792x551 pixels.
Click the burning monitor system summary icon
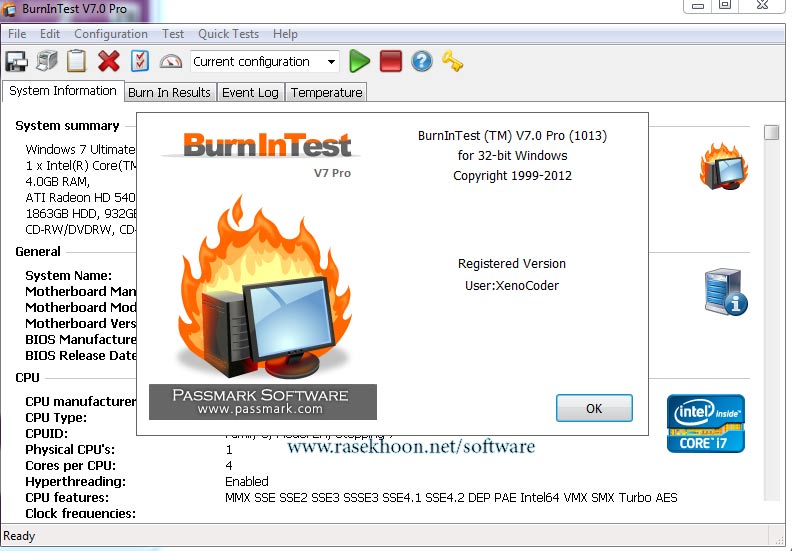pyautogui.click(x=724, y=167)
